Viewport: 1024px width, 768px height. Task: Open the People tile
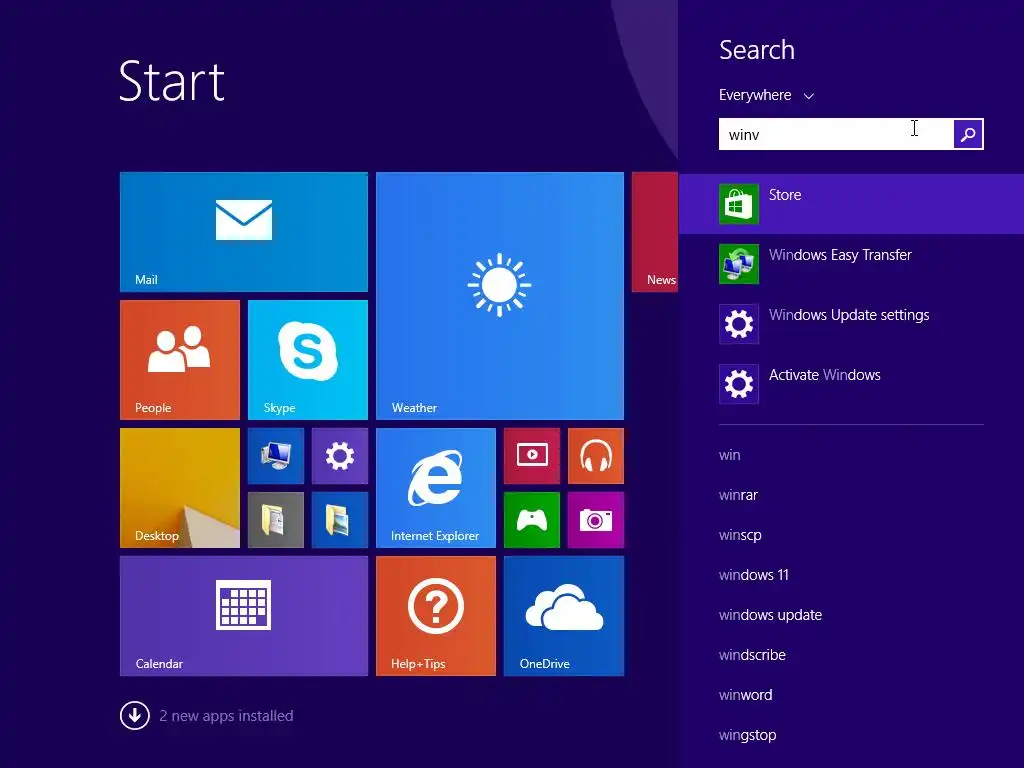(180, 360)
